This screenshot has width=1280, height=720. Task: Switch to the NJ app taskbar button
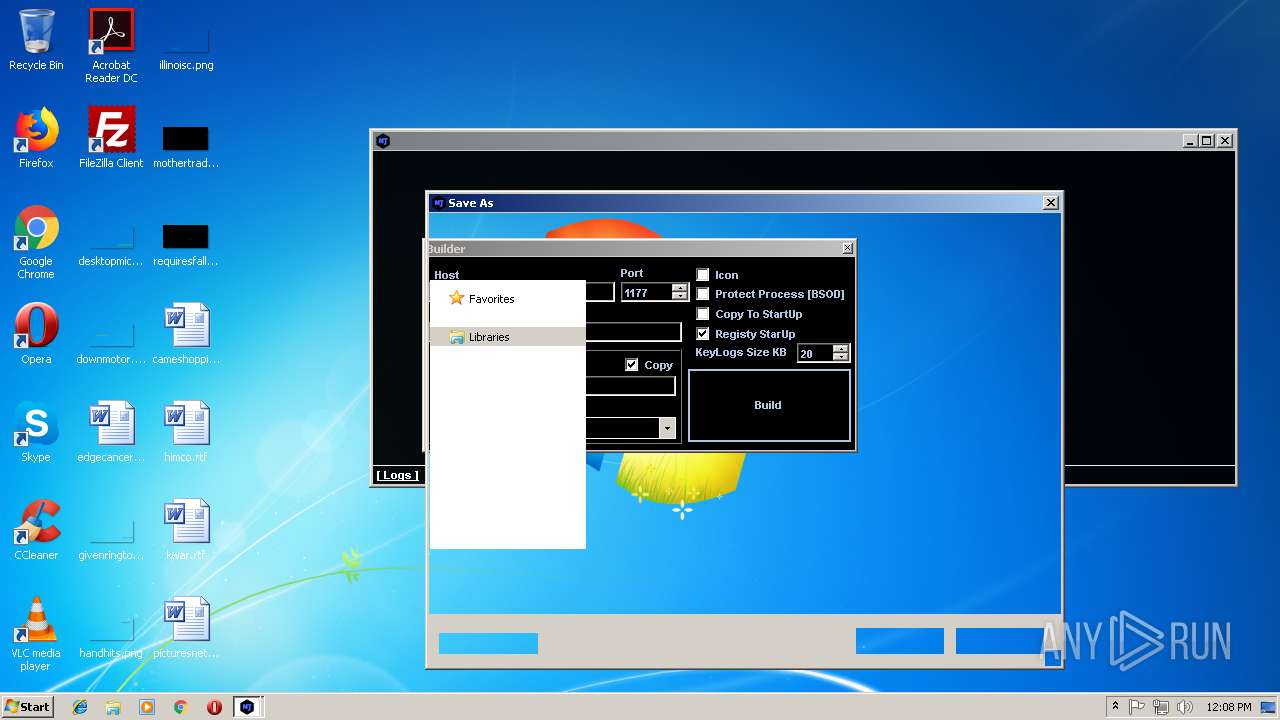tap(247, 707)
